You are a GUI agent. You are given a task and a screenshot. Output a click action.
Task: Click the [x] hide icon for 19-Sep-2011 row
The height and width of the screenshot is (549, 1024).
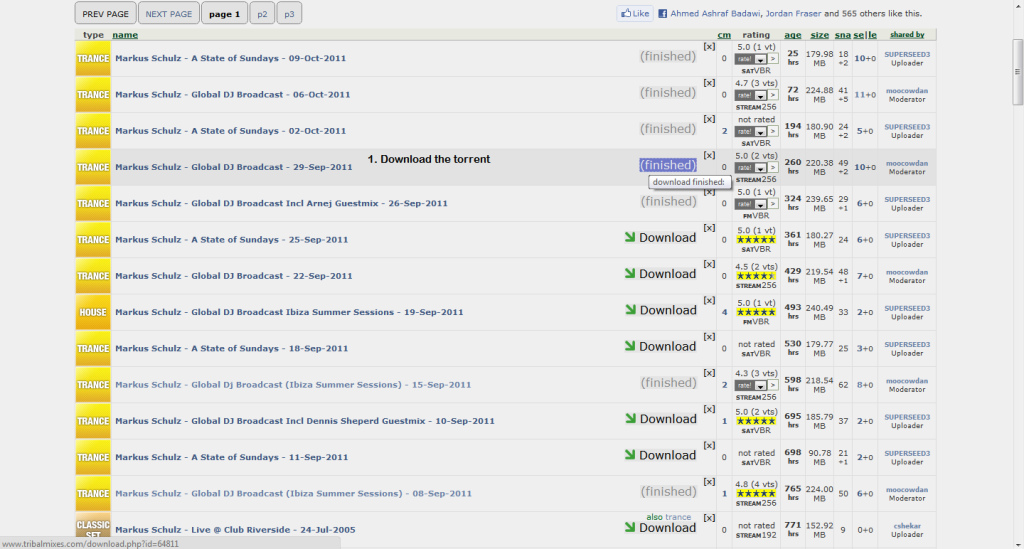point(709,300)
